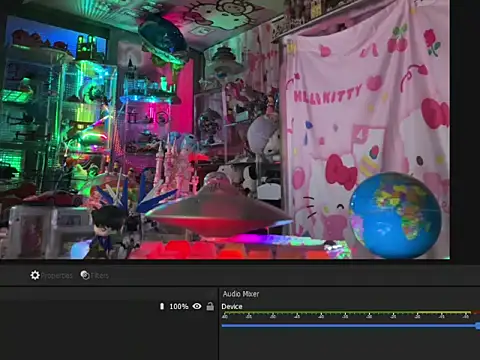Select the Audio Mixer panel title
Viewport: 480px width, 360px height.
(241, 294)
